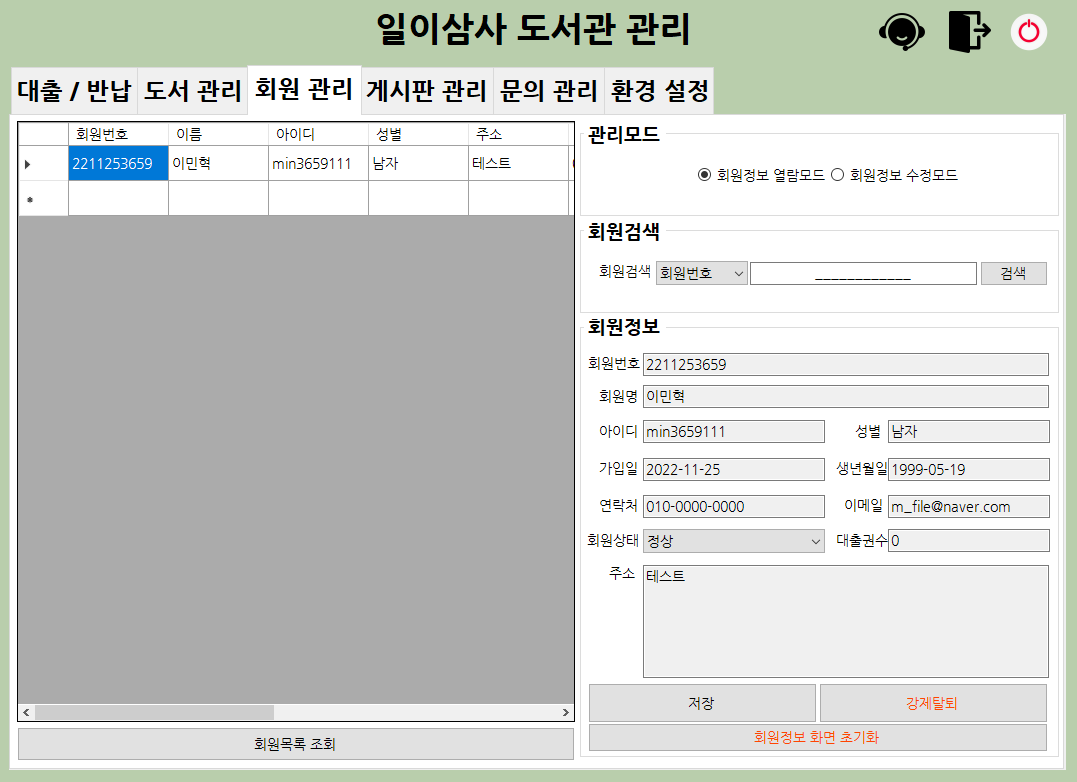The width and height of the screenshot is (1077, 782).
Task: Switch to the 게시판 관리 tab
Action: tap(424, 89)
